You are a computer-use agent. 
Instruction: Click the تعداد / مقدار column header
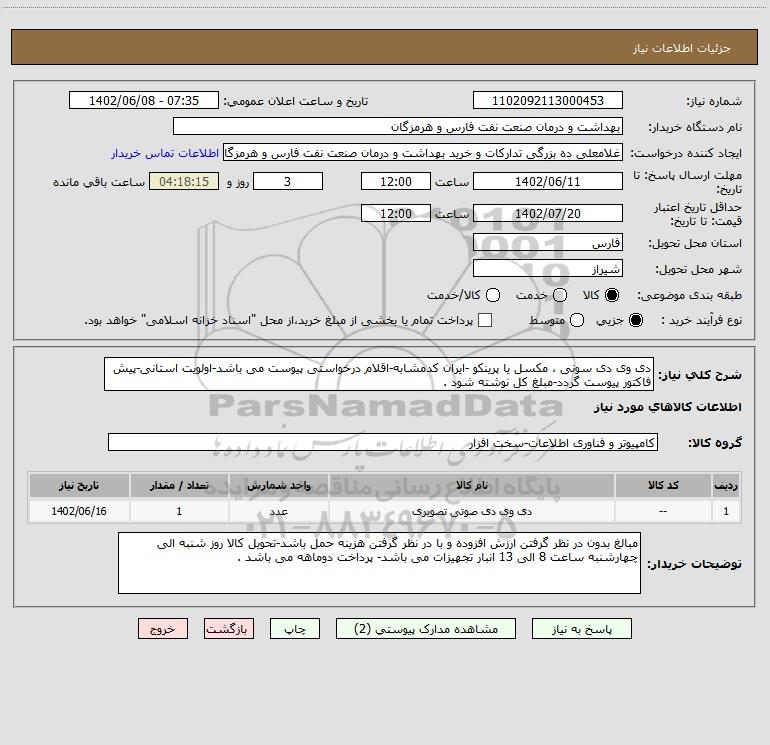click(179, 485)
